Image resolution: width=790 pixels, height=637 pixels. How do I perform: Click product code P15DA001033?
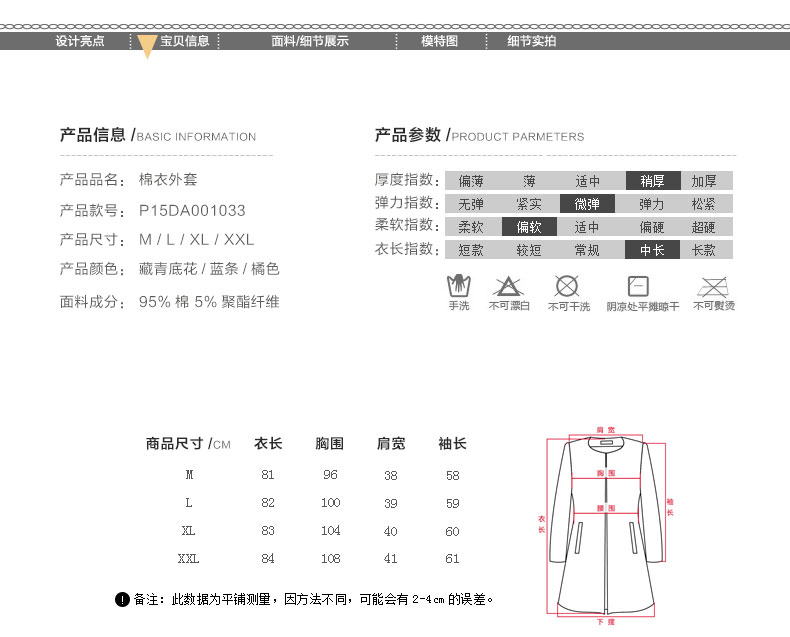192,210
